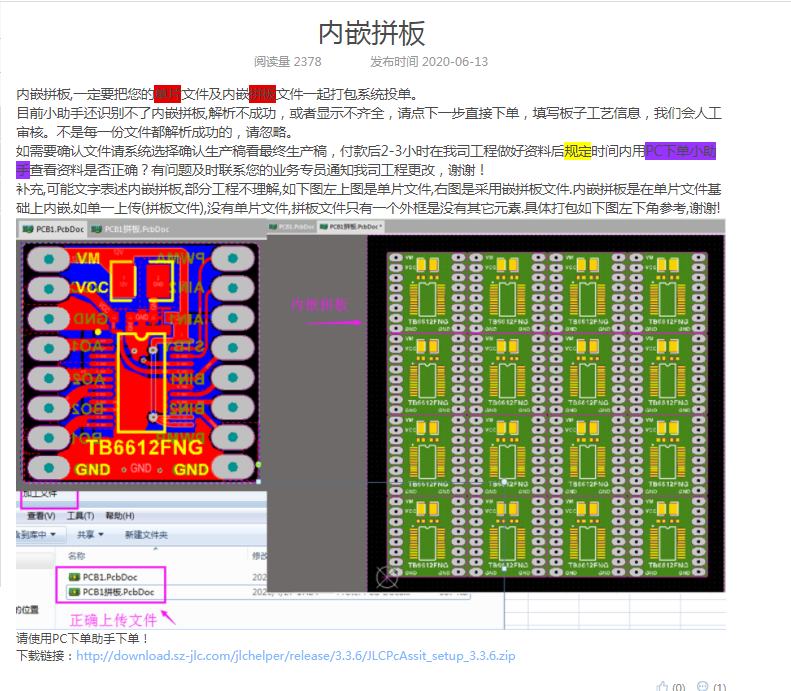Click the 名称 column header to sort

[x=77, y=556]
